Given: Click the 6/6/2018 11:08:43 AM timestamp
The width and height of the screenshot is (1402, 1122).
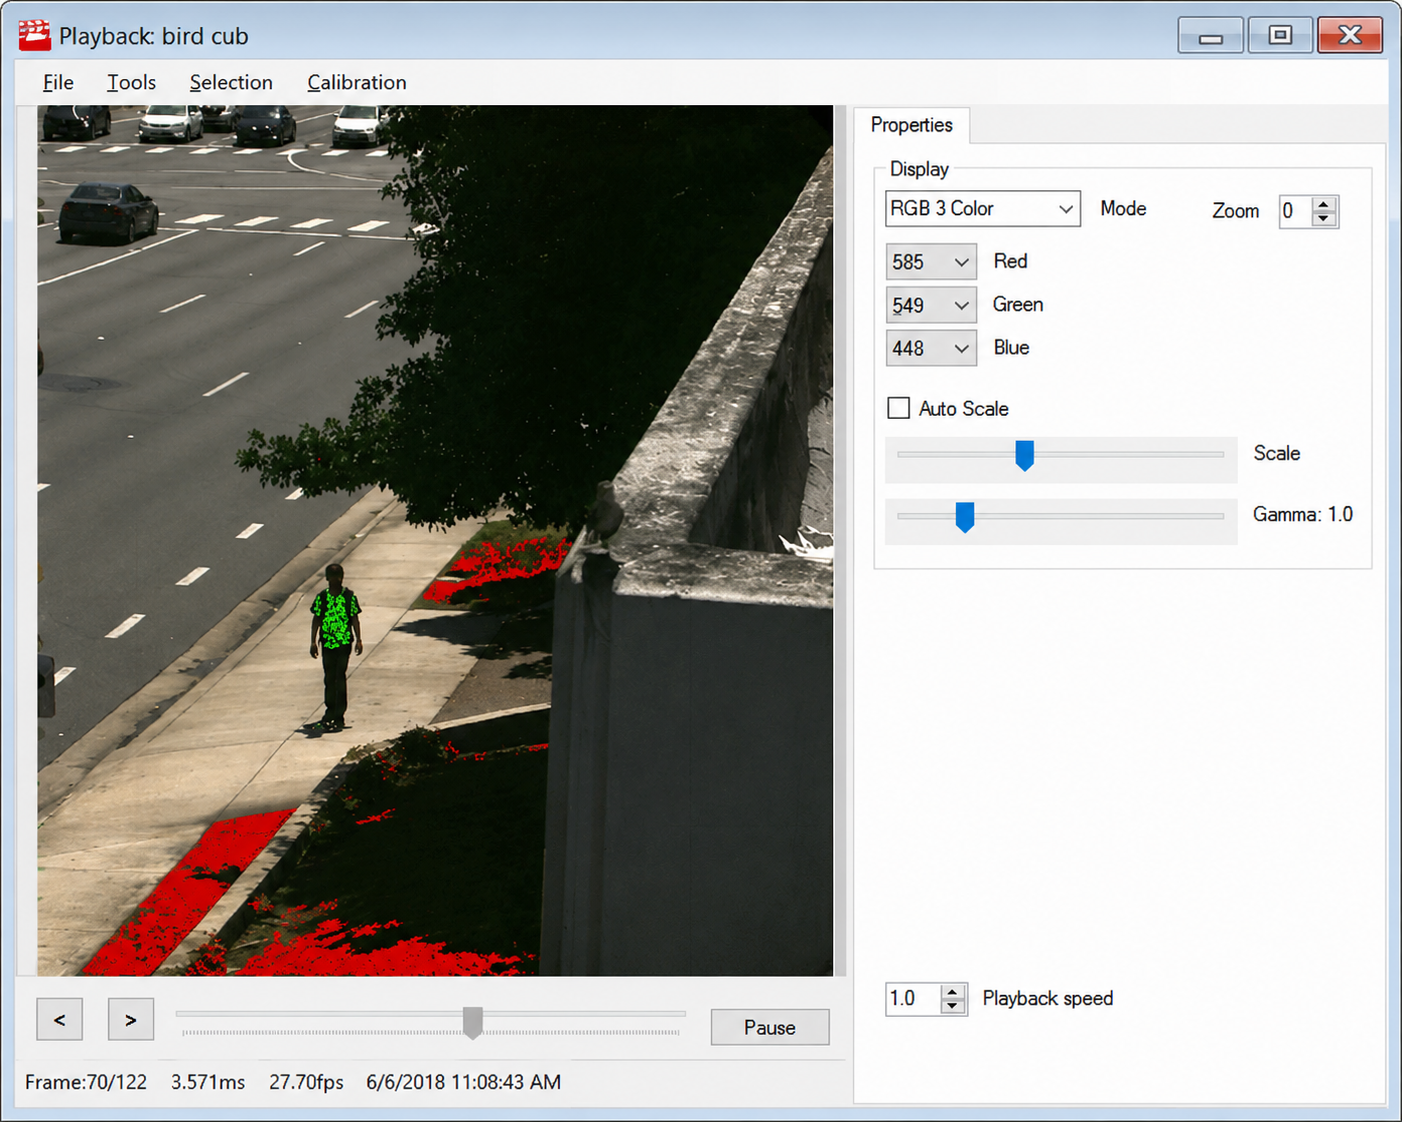Looking at the screenshot, I should [x=463, y=1082].
